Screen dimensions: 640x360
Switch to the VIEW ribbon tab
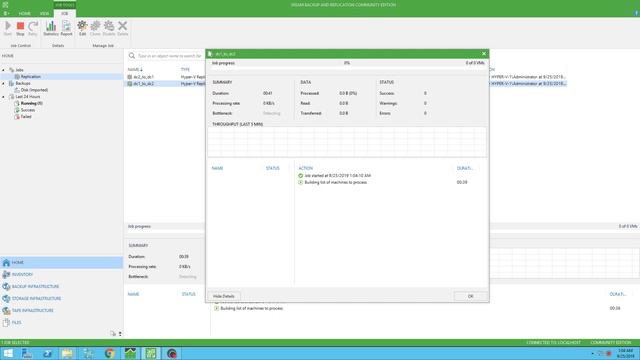point(44,13)
